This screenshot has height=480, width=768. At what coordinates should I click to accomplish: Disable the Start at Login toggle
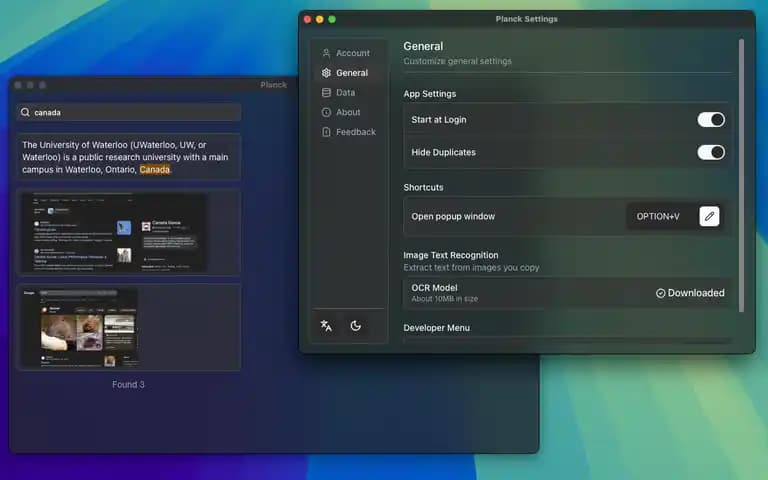(711, 120)
